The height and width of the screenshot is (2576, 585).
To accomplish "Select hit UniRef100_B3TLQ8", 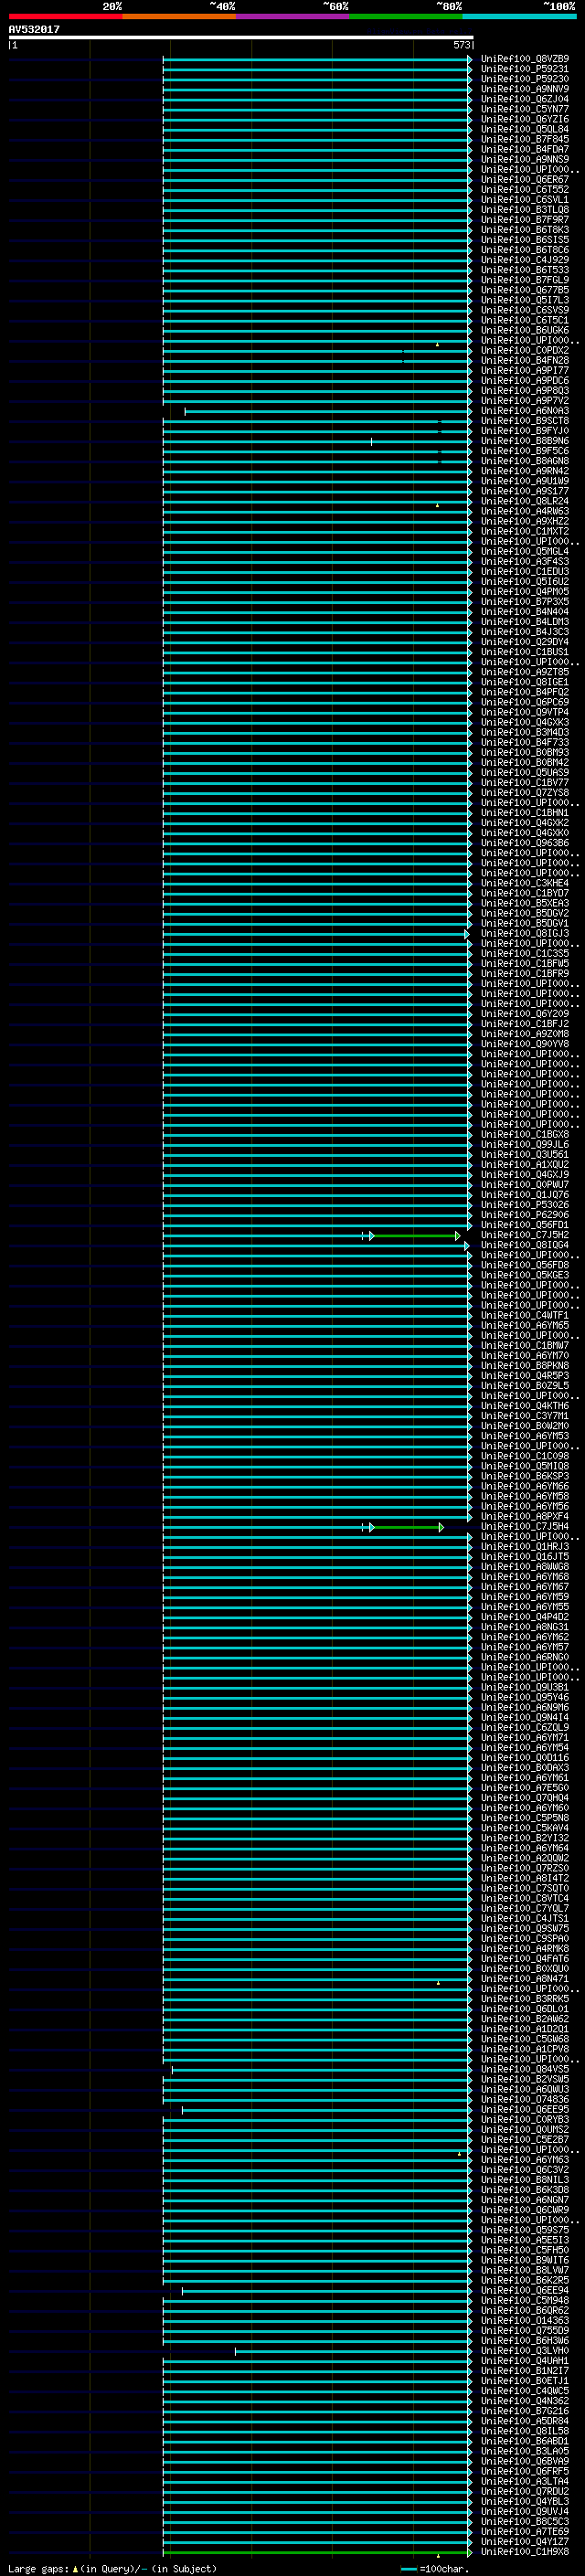I will [x=525, y=210].
